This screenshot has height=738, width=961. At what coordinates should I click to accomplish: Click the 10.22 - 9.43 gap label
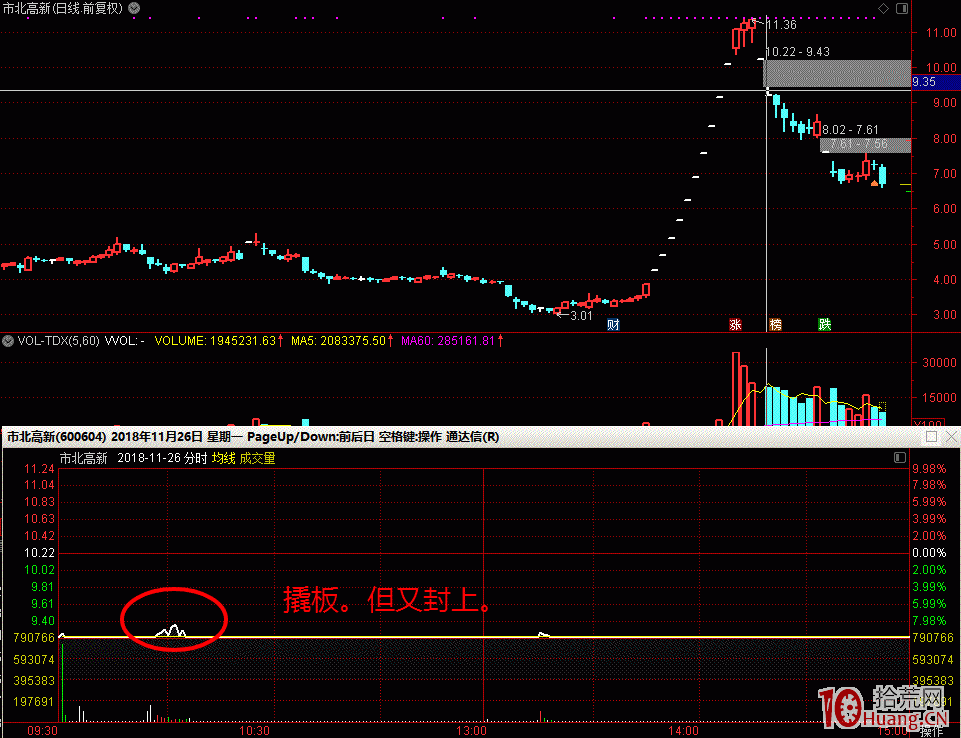(x=798, y=52)
